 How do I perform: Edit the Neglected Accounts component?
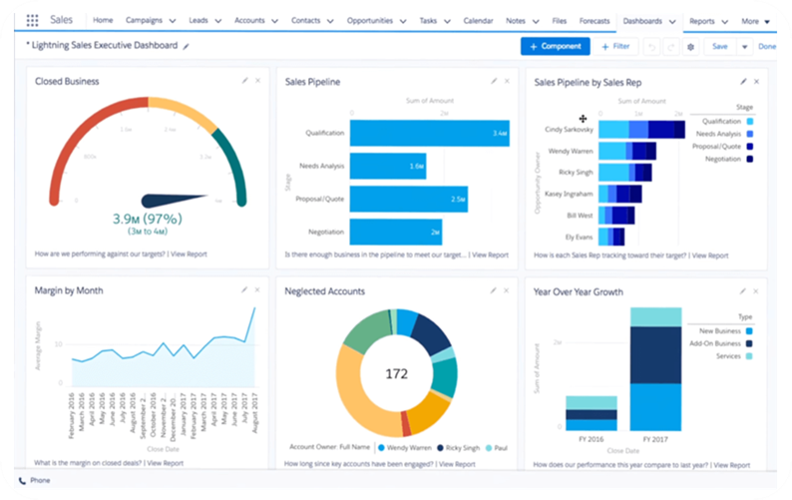pos(493,290)
